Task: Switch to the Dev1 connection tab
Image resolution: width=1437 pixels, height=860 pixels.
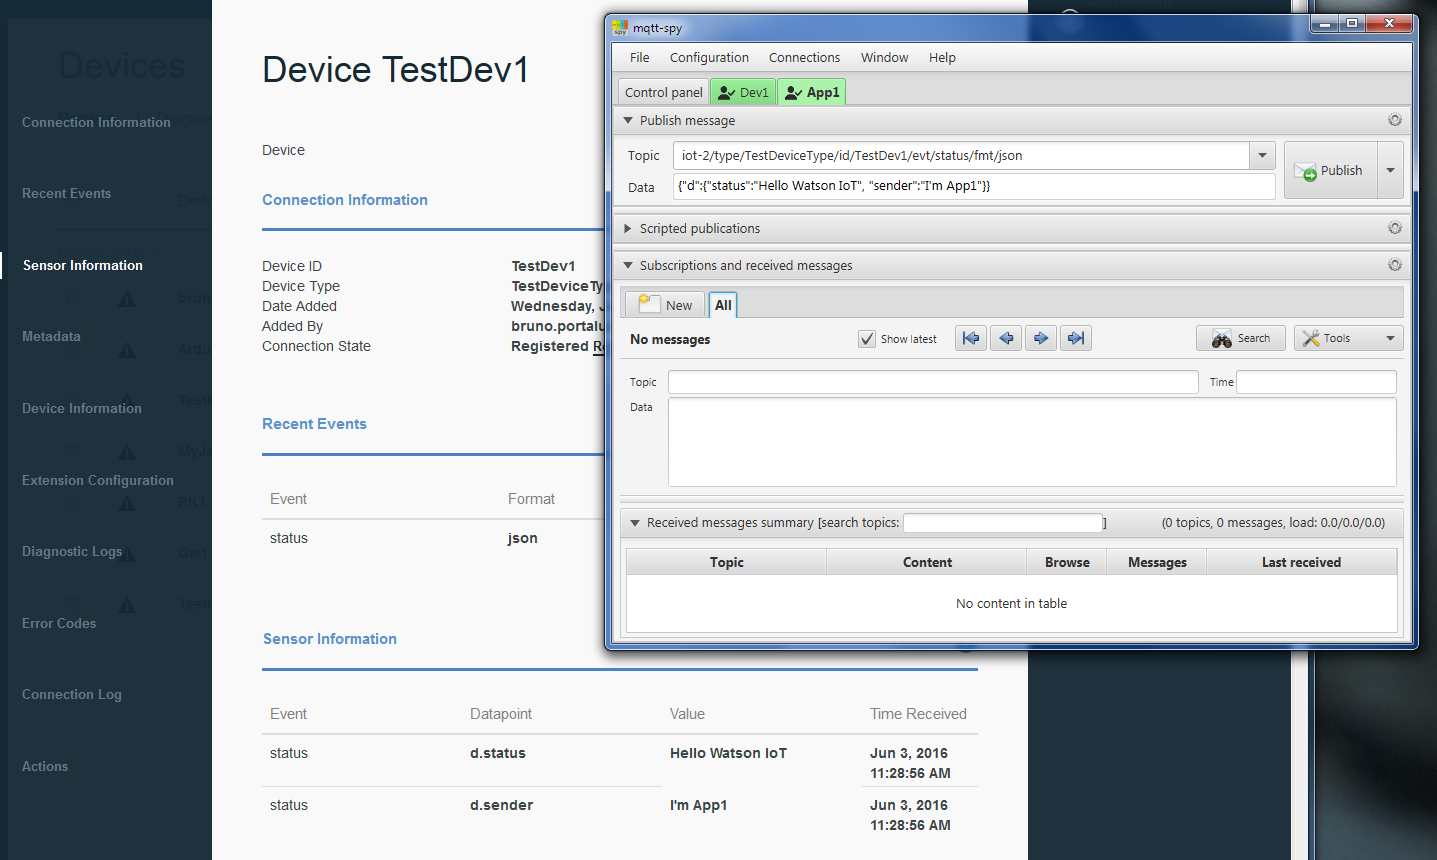Action: [743, 92]
